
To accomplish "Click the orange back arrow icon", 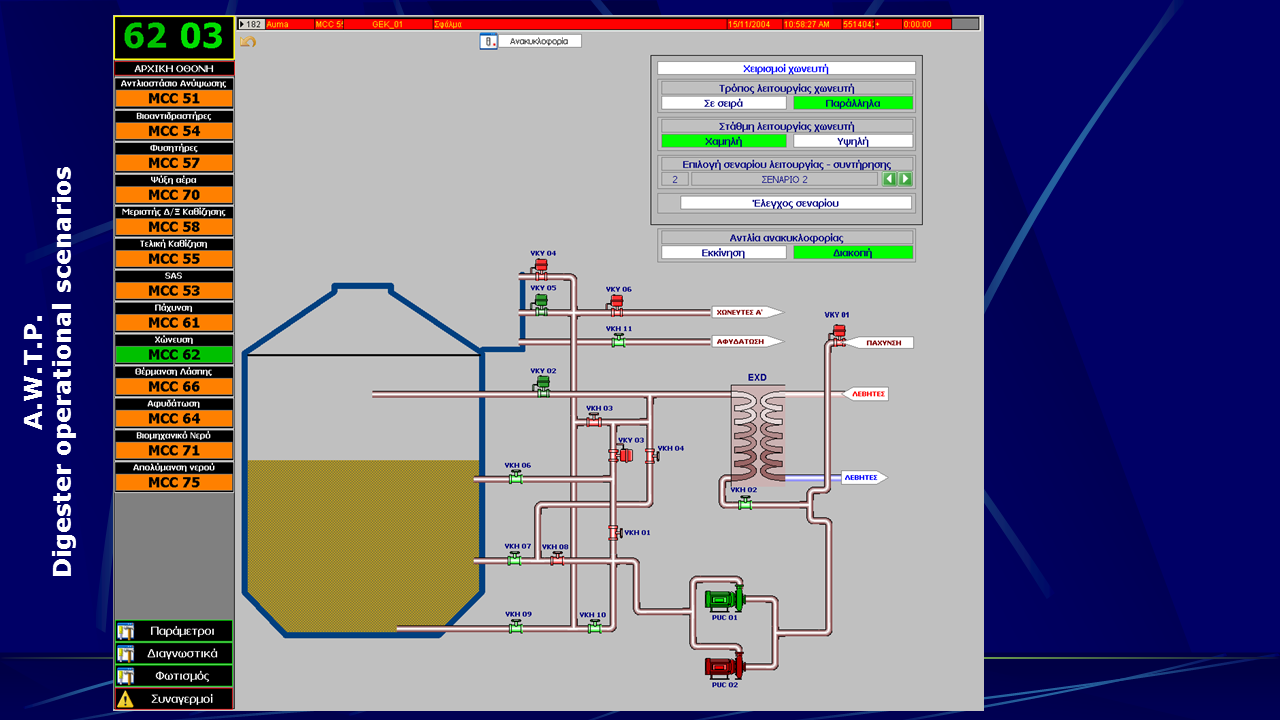I will pyautogui.click(x=248, y=42).
